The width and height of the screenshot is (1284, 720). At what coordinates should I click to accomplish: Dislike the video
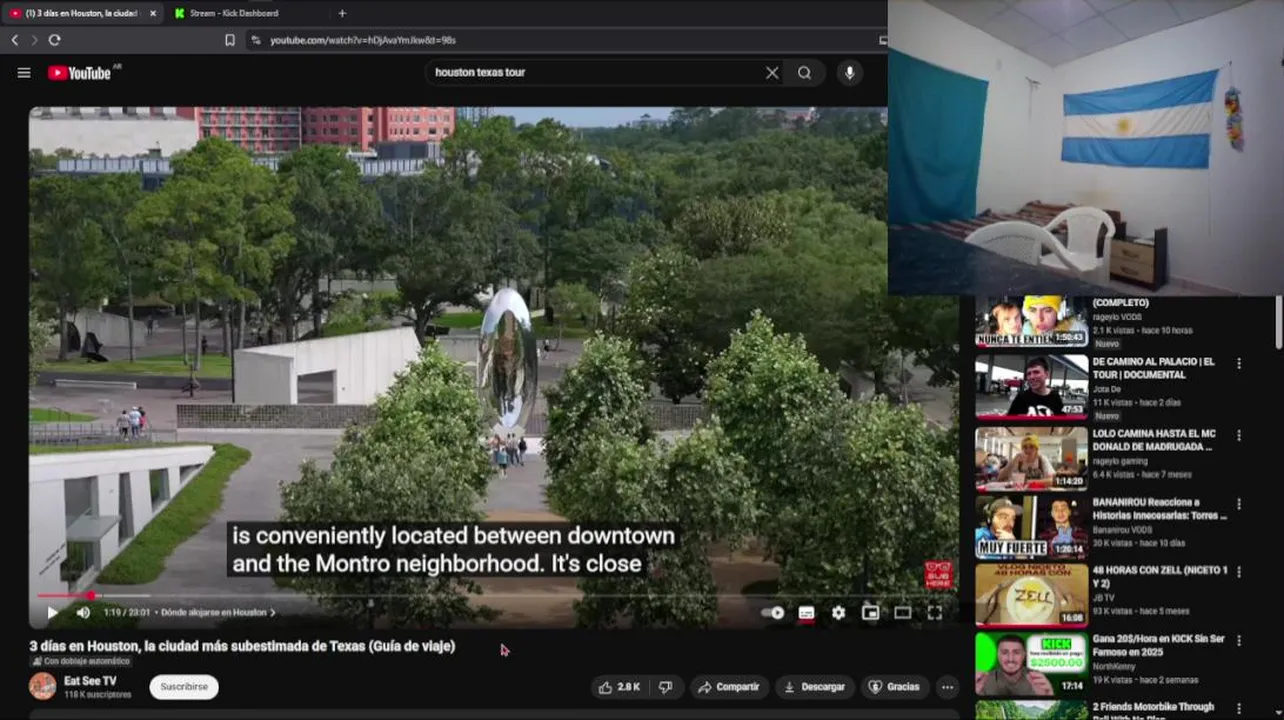tap(665, 687)
